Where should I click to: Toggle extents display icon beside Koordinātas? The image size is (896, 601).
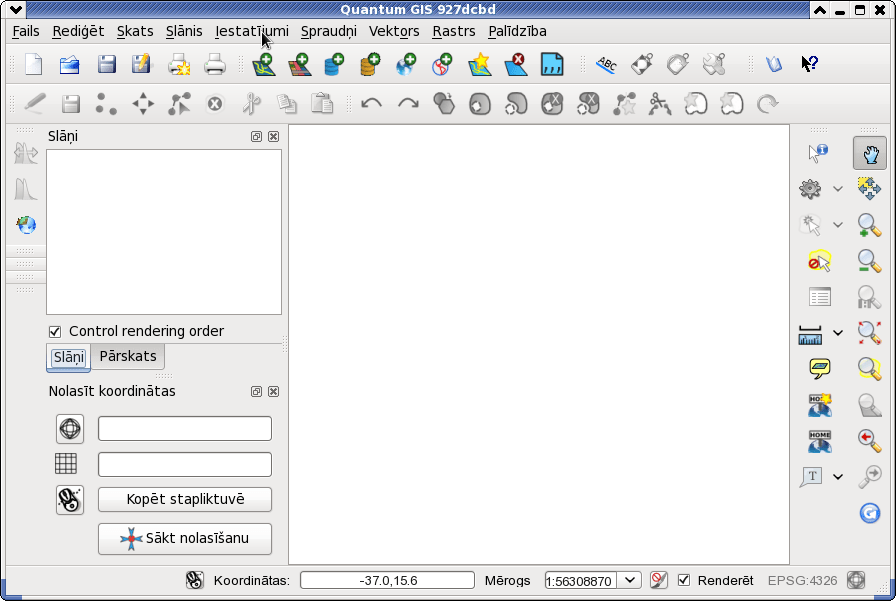[194, 580]
